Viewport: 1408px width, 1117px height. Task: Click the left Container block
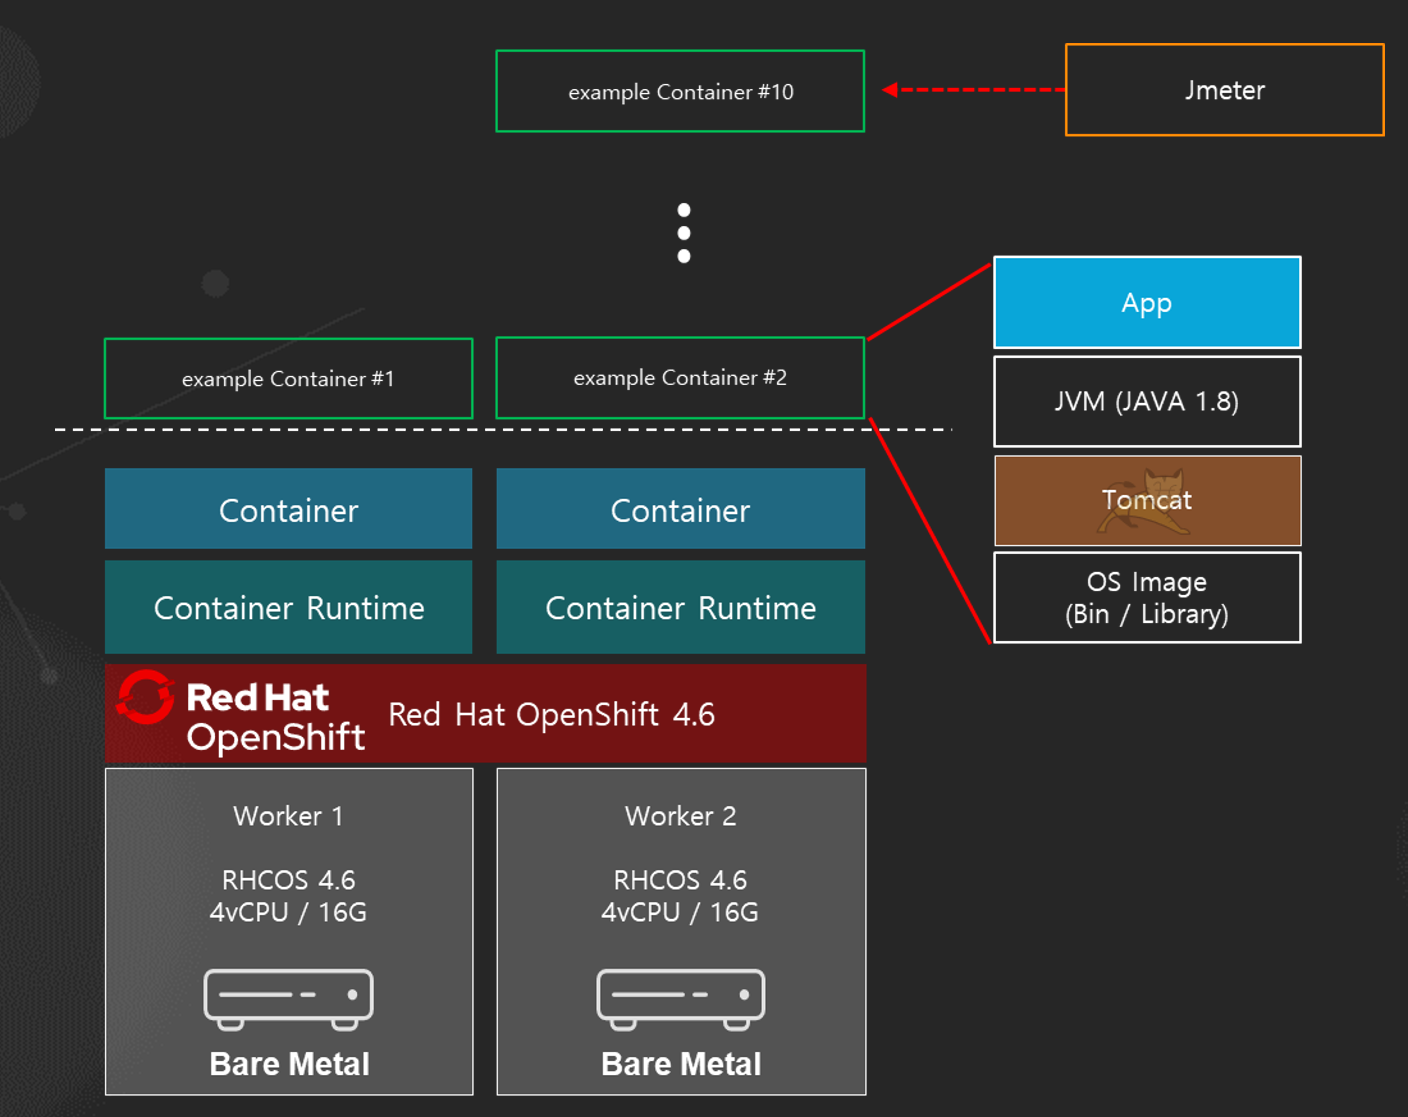click(x=288, y=510)
